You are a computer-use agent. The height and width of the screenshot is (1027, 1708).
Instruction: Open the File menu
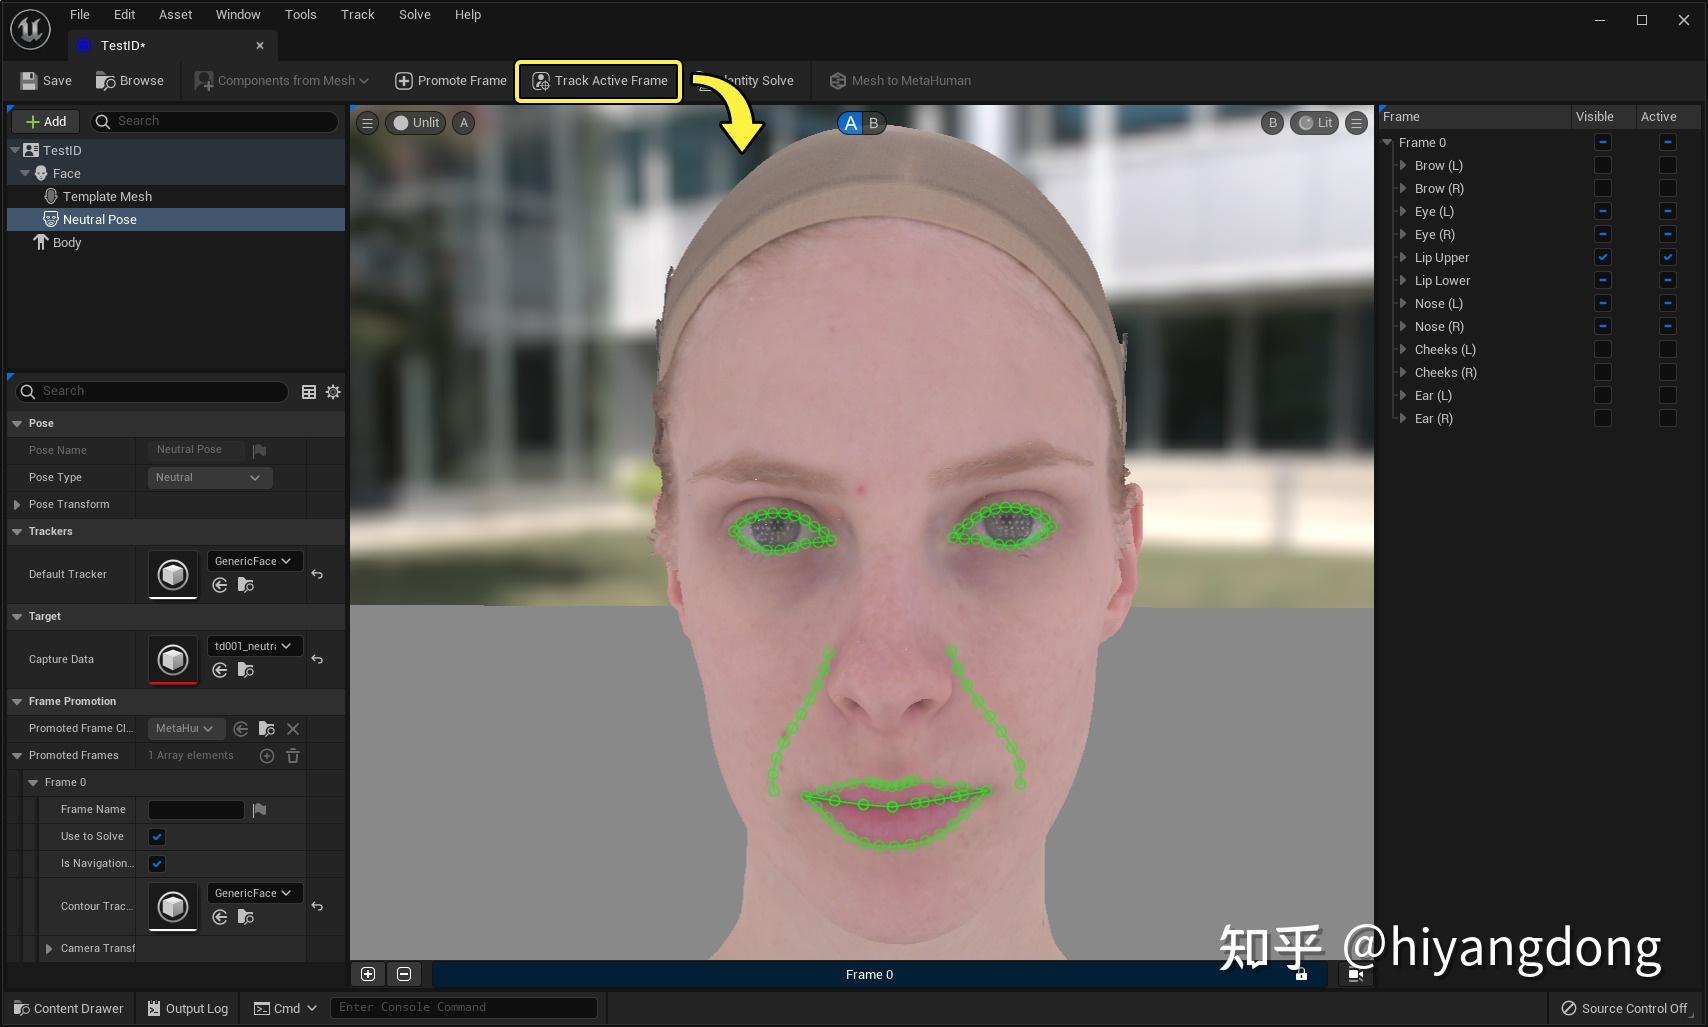[80, 14]
